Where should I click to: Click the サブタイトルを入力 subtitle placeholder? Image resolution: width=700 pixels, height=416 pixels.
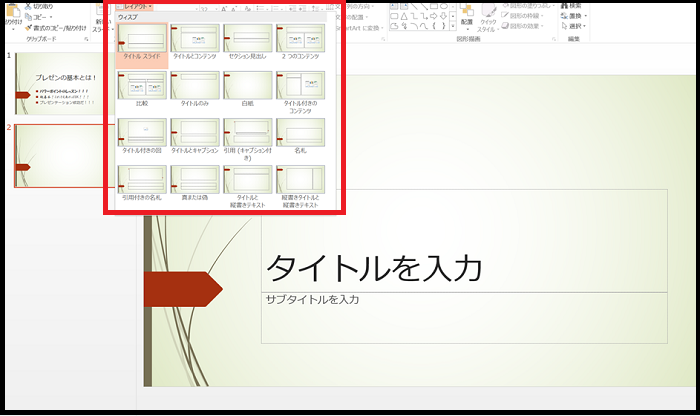[x=464, y=318]
